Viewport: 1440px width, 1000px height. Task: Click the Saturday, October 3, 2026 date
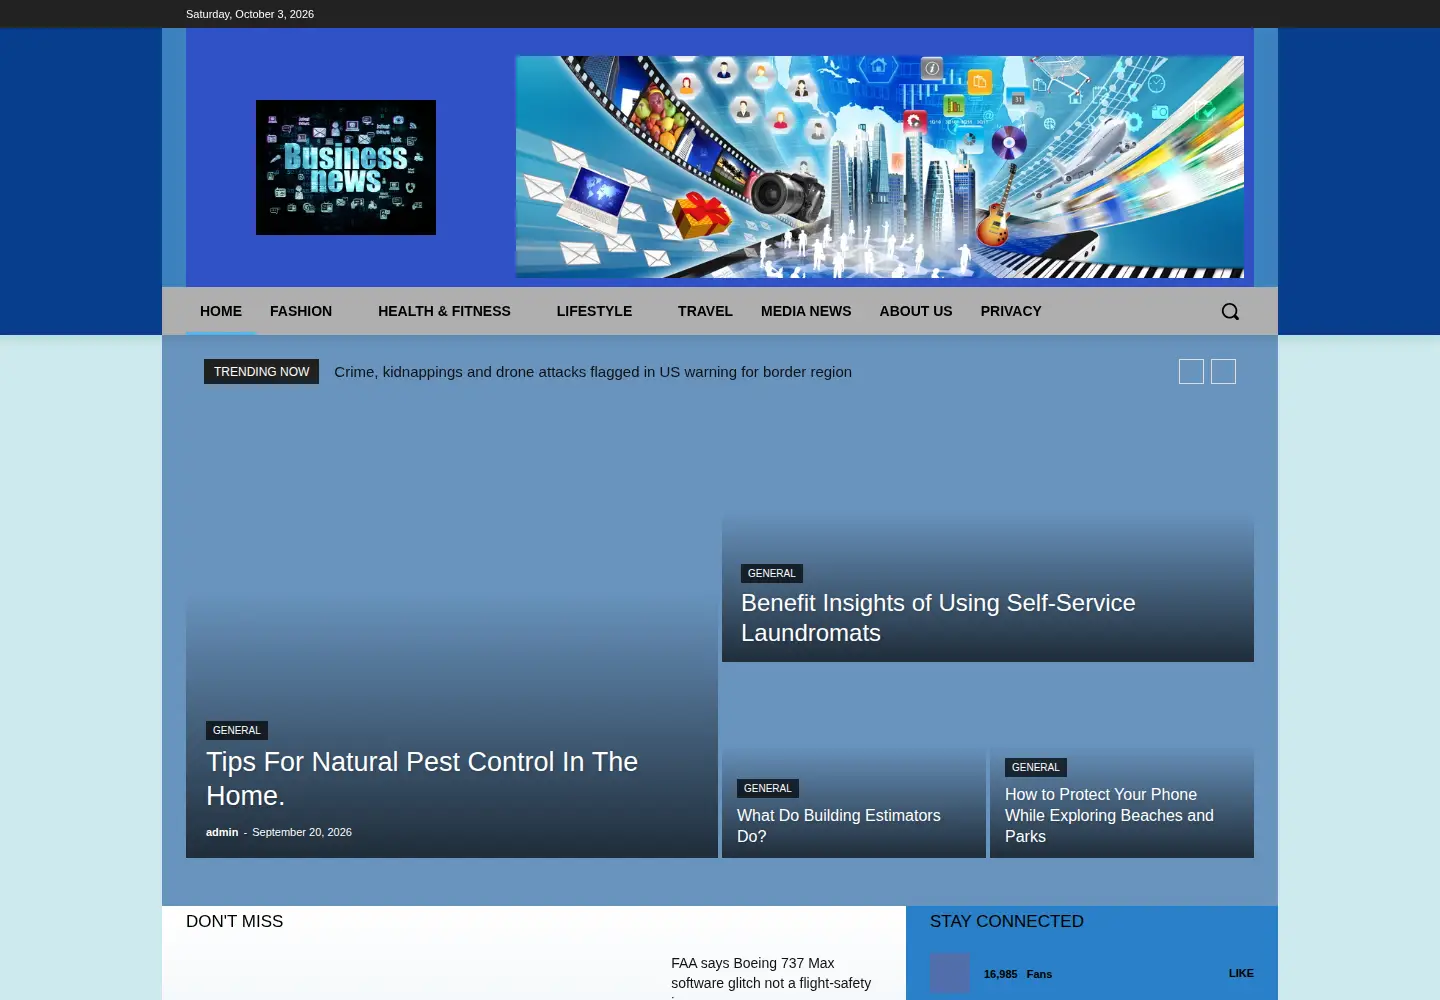250,14
